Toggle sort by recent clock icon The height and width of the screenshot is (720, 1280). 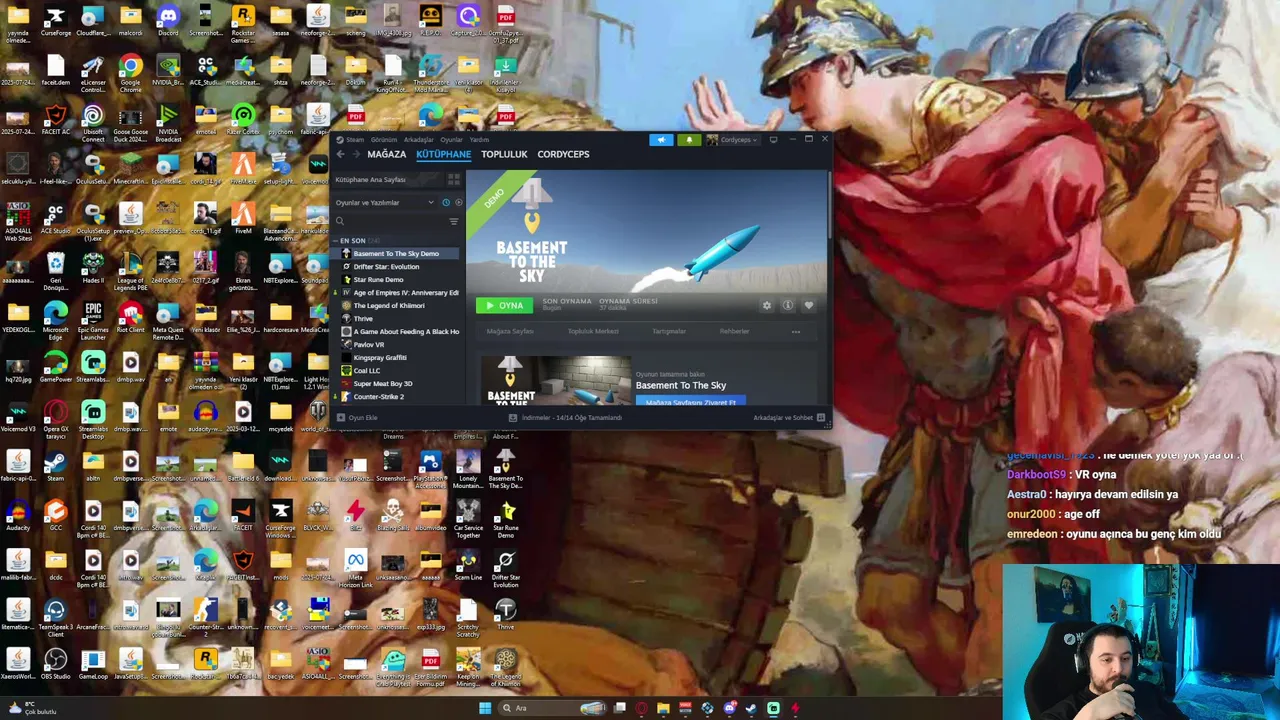[x=446, y=203]
